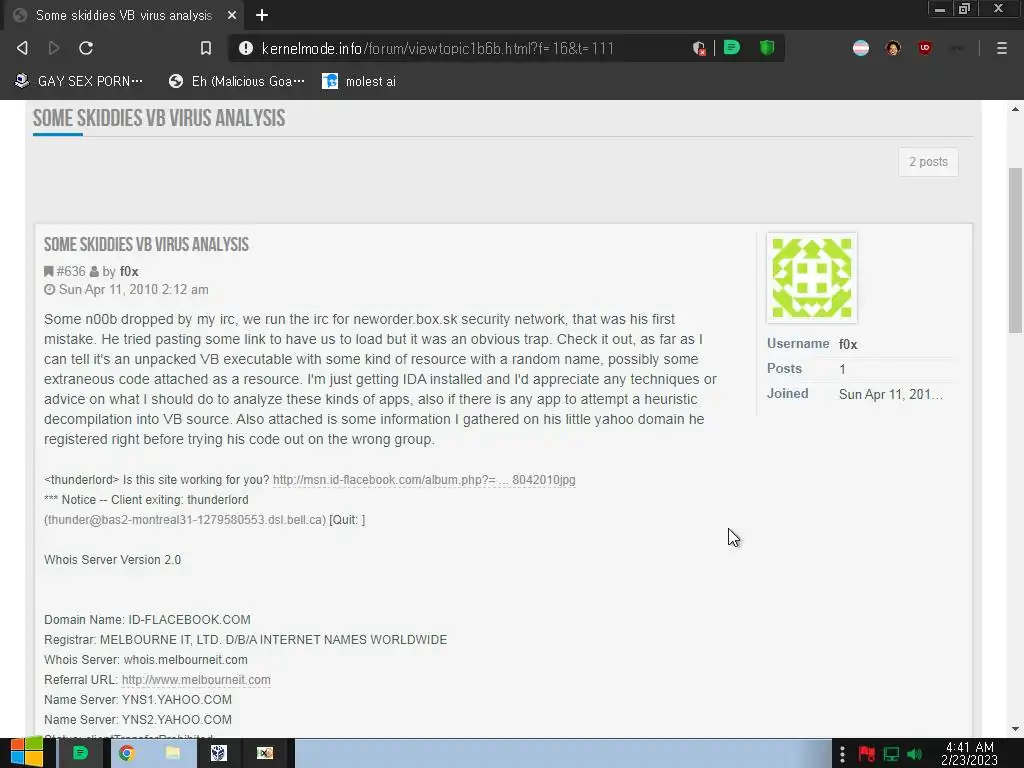
Task: Click the vertical scrollbar thumb
Action: [x=1016, y=250]
